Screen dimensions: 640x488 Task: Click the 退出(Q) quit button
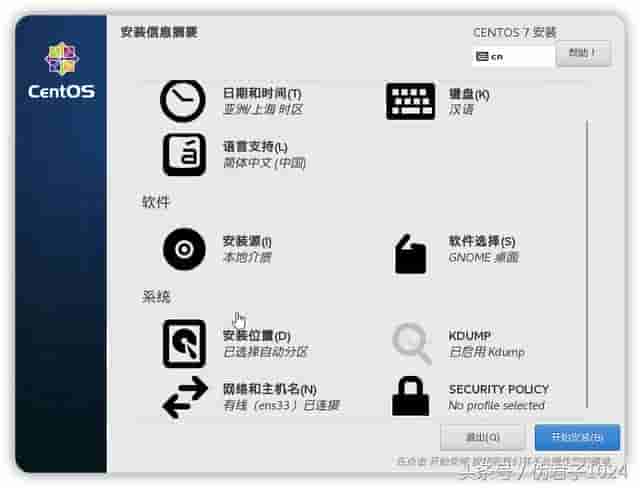tap(482, 437)
